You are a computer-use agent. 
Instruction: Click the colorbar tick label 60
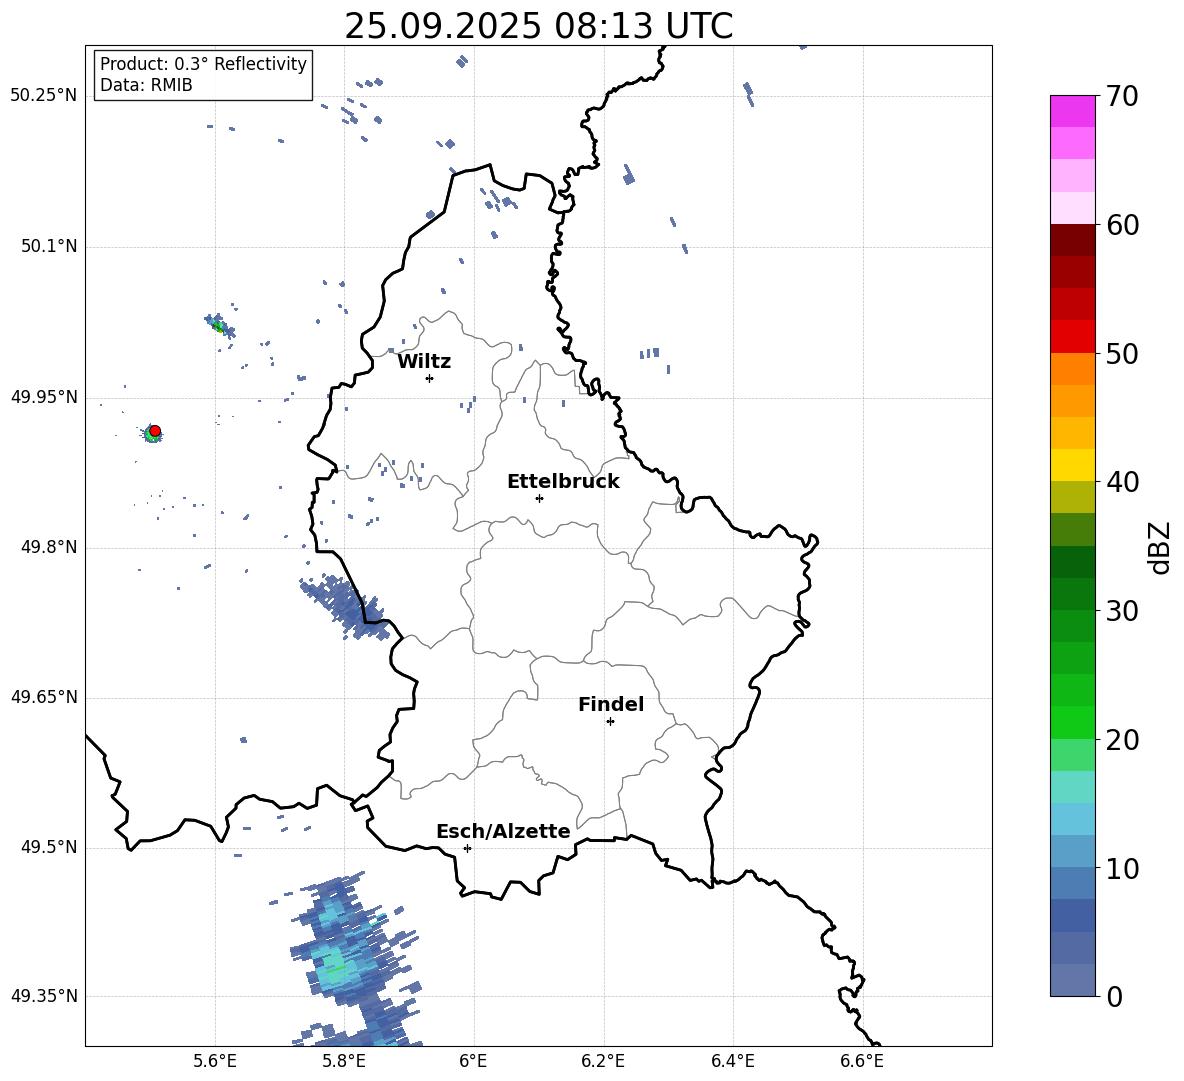1122,225
